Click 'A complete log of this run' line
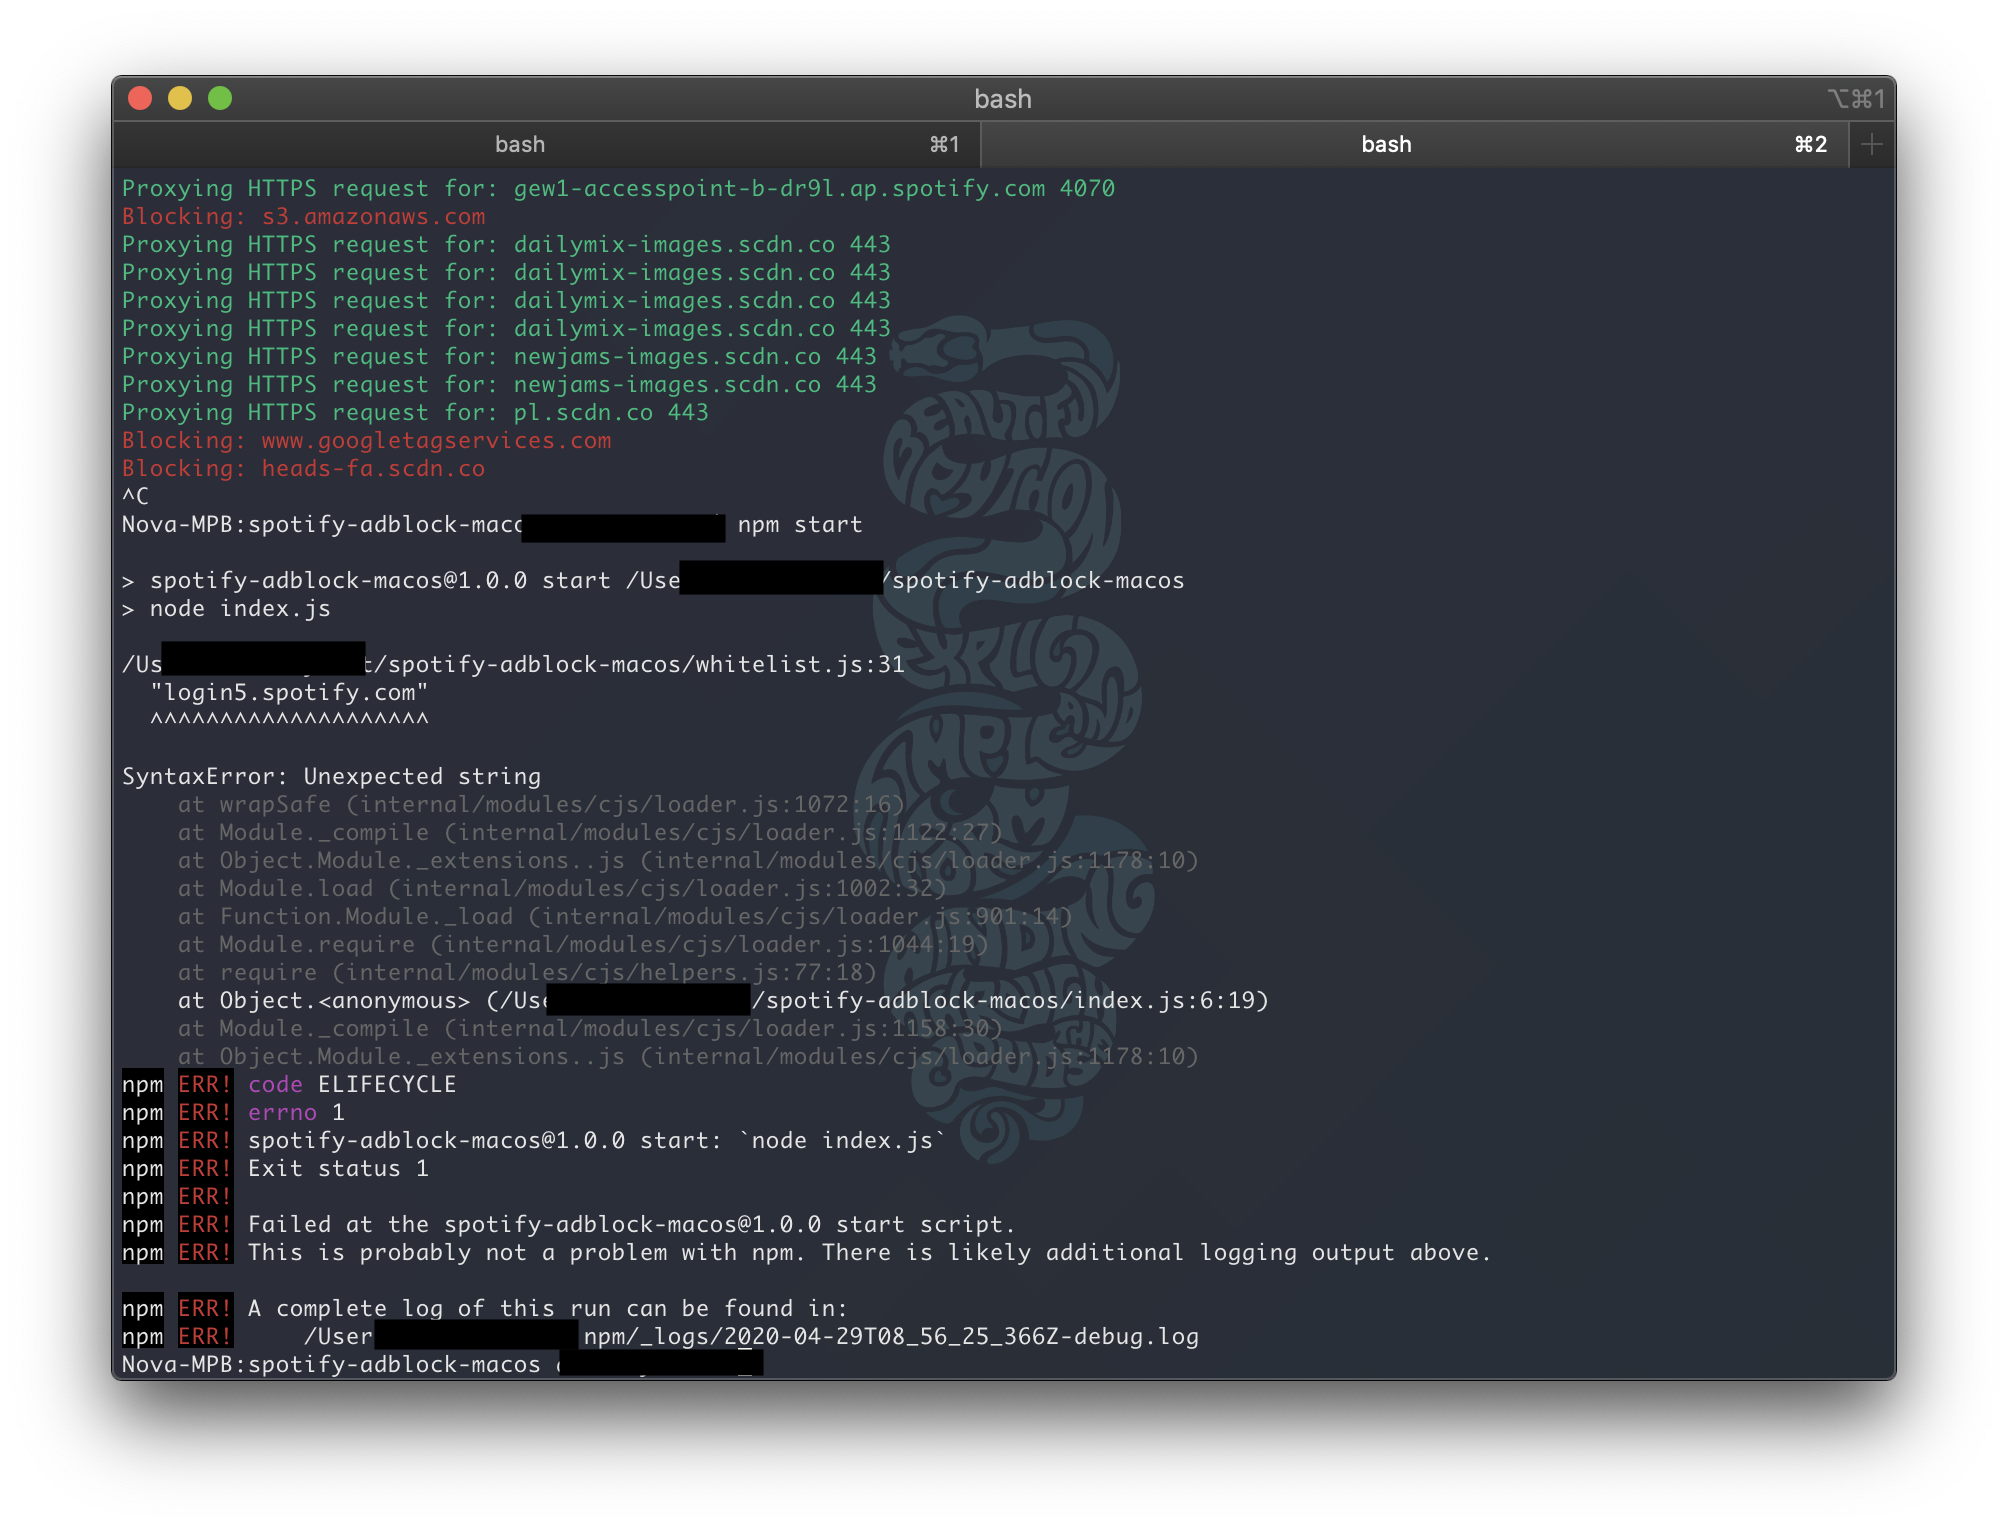The width and height of the screenshot is (2008, 1528). pyautogui.click(x=485, y=1308)
